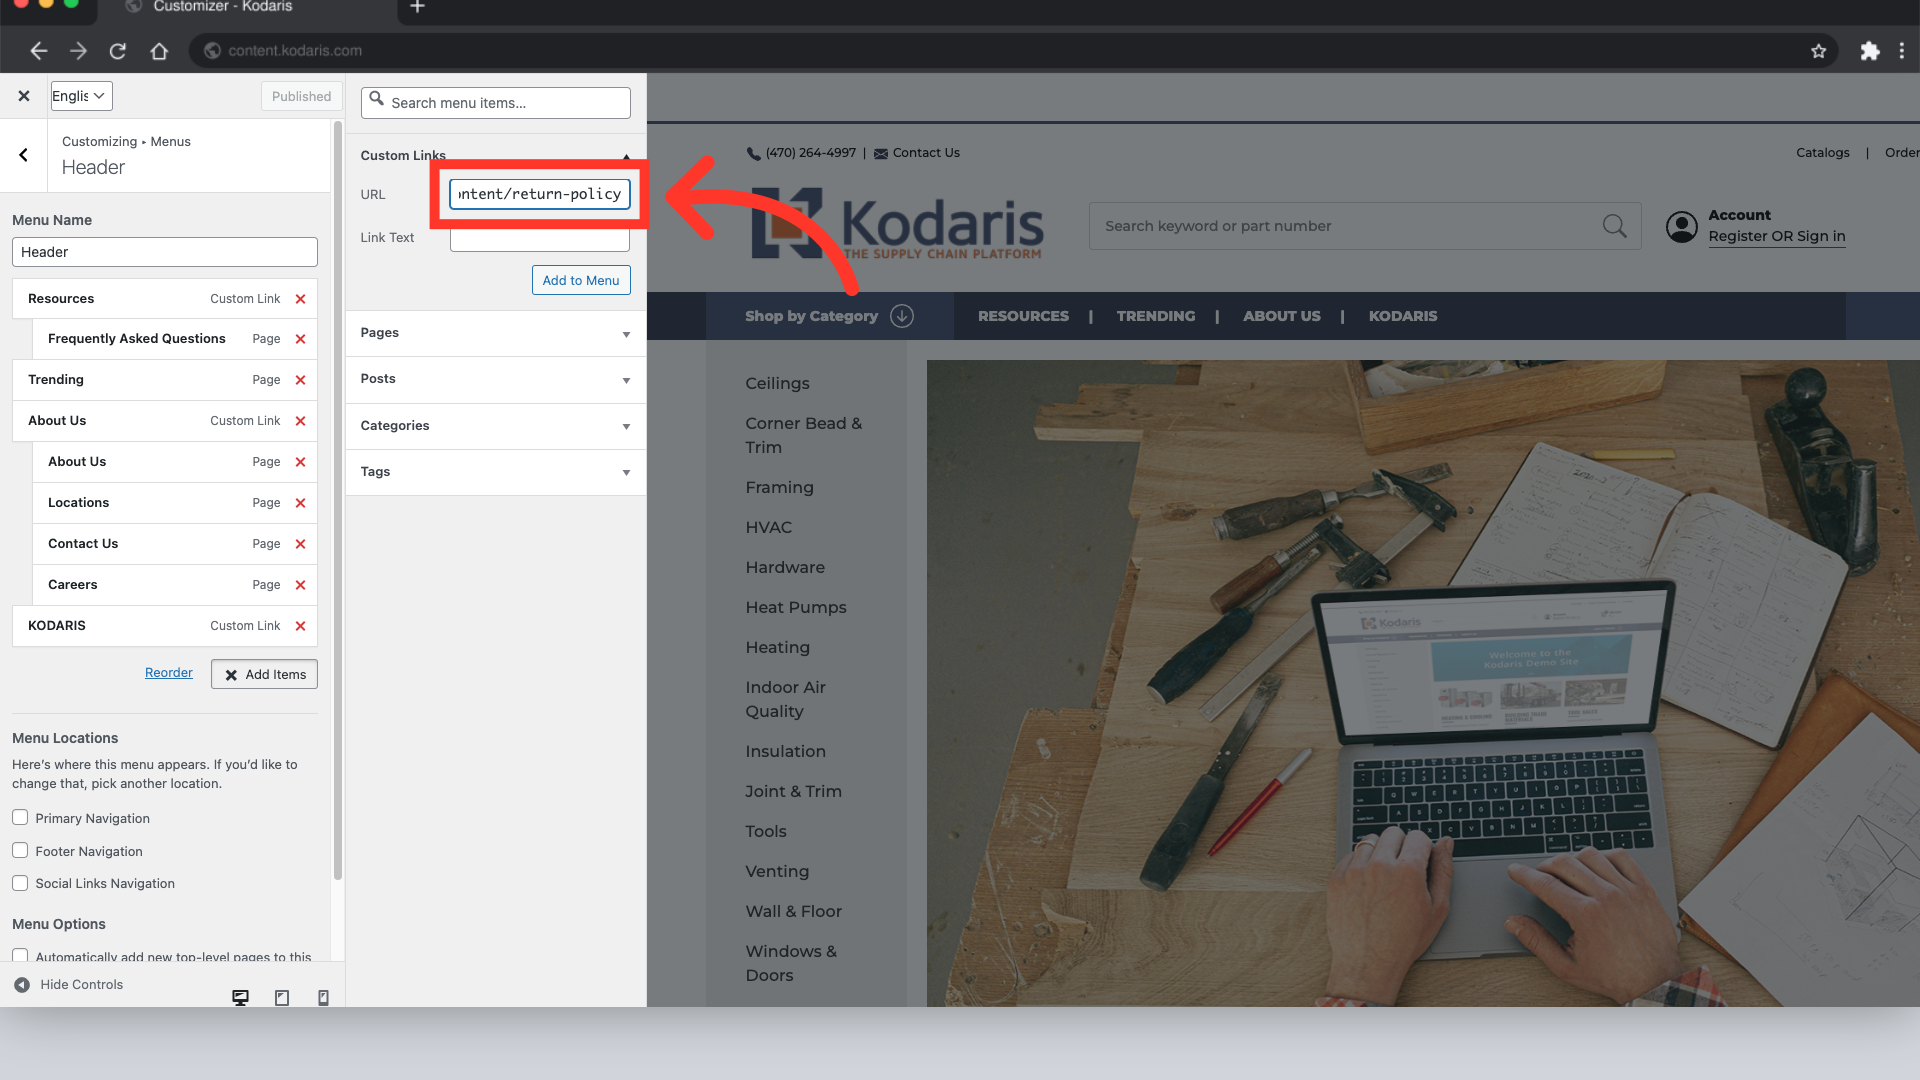The width and height of the screenshot is (1920, 1080).
Task: Click the browser extensions puzzle icon
Action: pos(1869,51)
